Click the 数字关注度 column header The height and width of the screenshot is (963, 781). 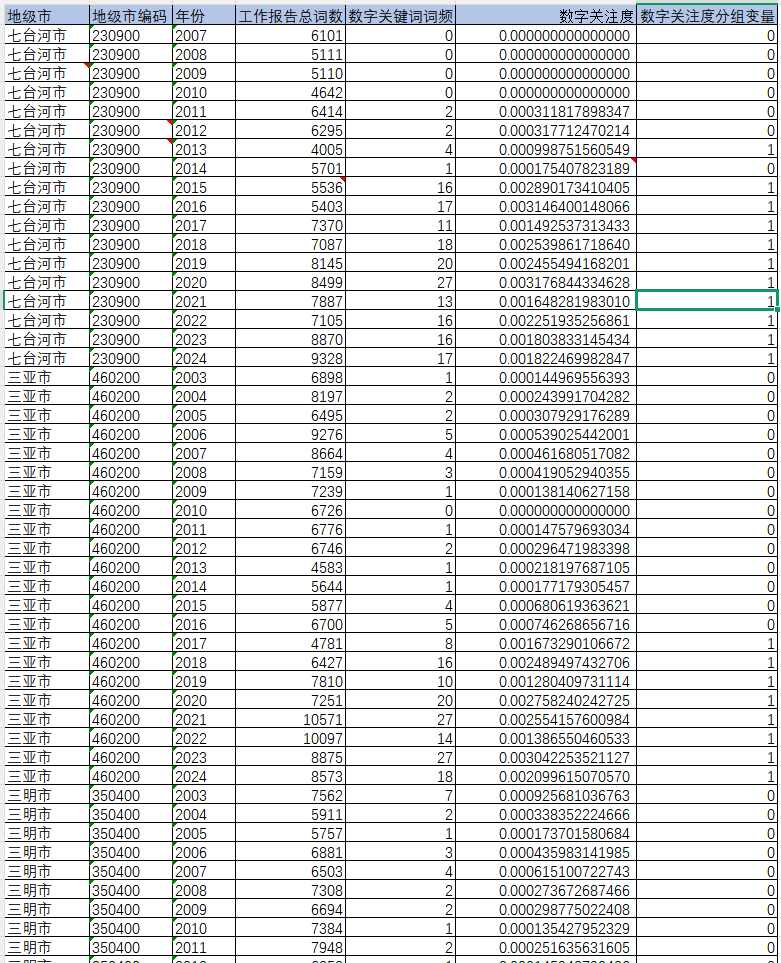[546, 16]
